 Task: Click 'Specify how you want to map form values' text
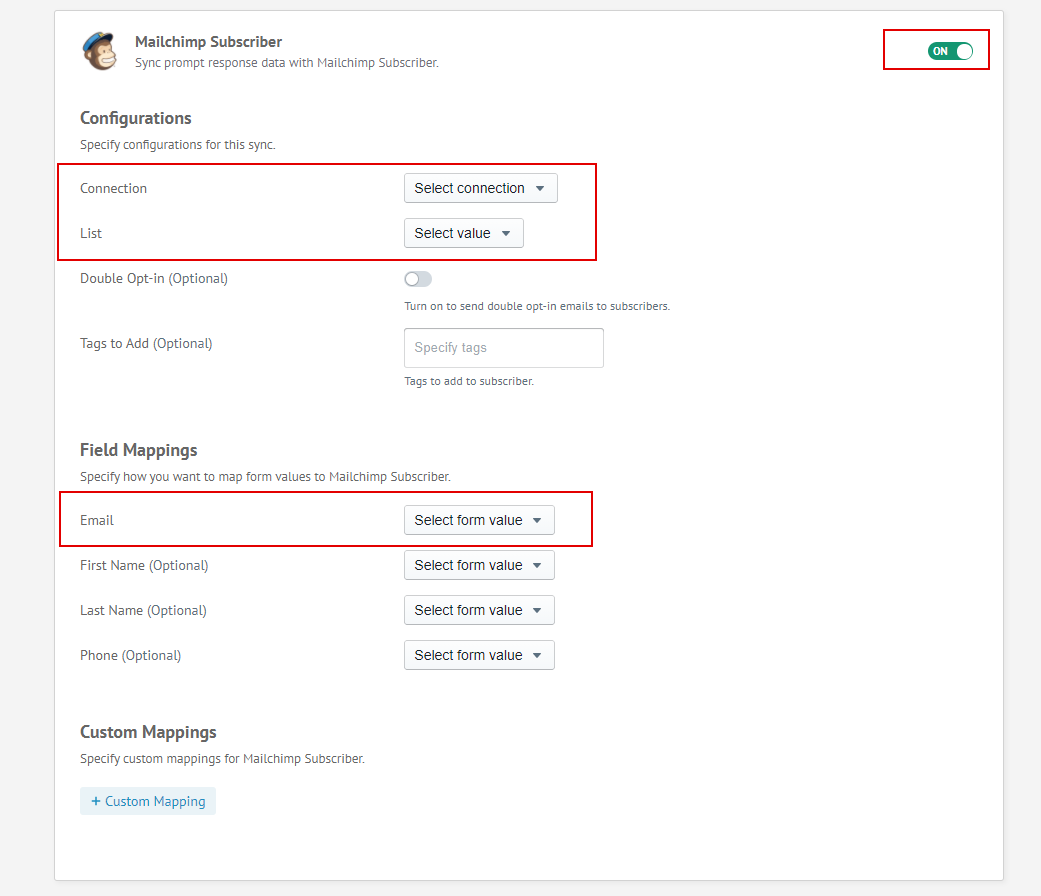pos(266,477)
